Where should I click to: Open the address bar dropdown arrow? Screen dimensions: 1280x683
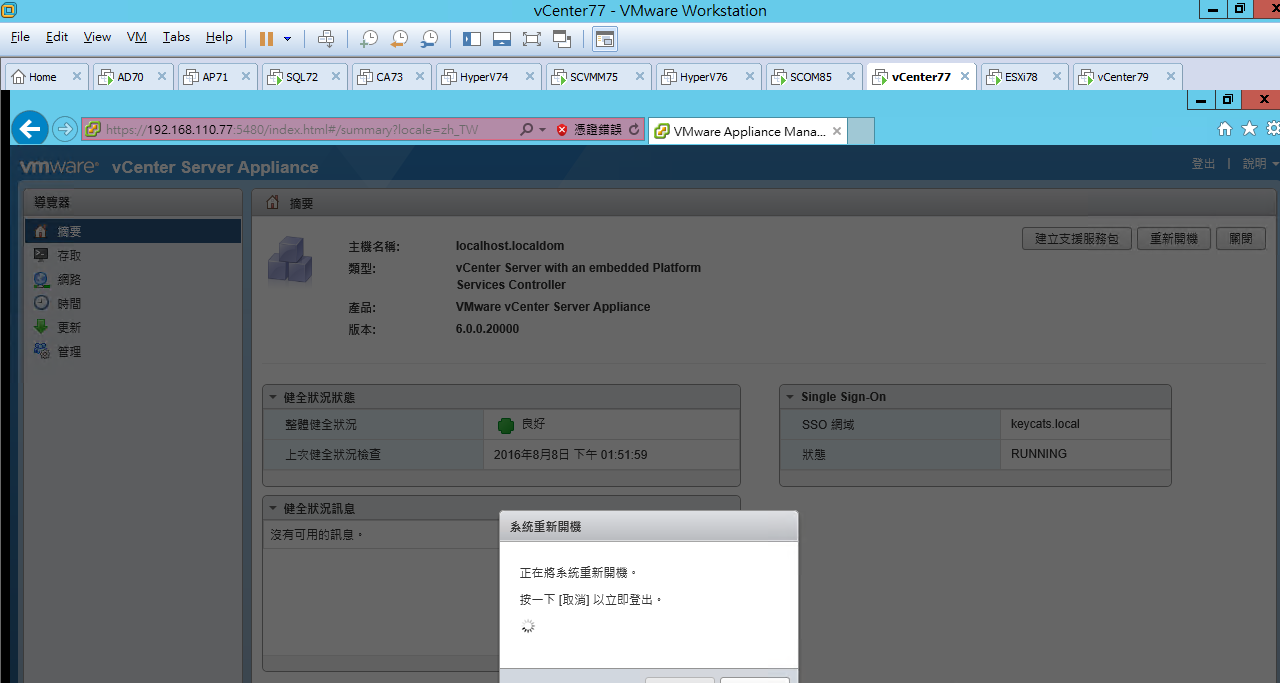543,130
